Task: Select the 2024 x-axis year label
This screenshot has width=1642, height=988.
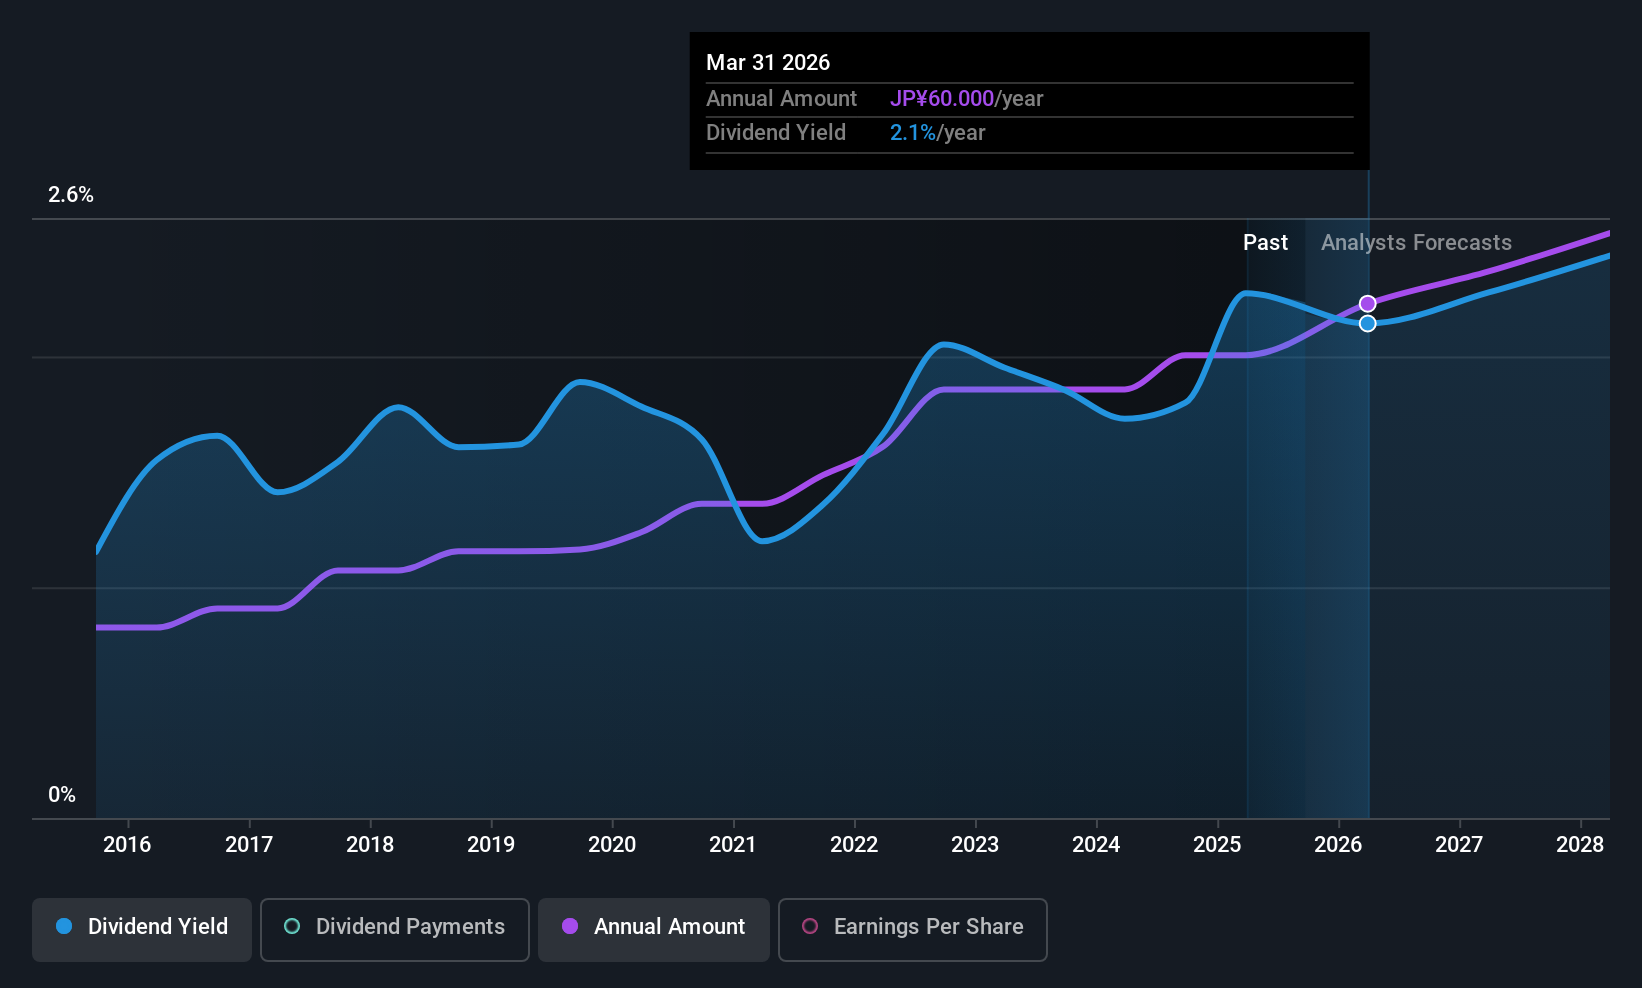Action: 1096,845
